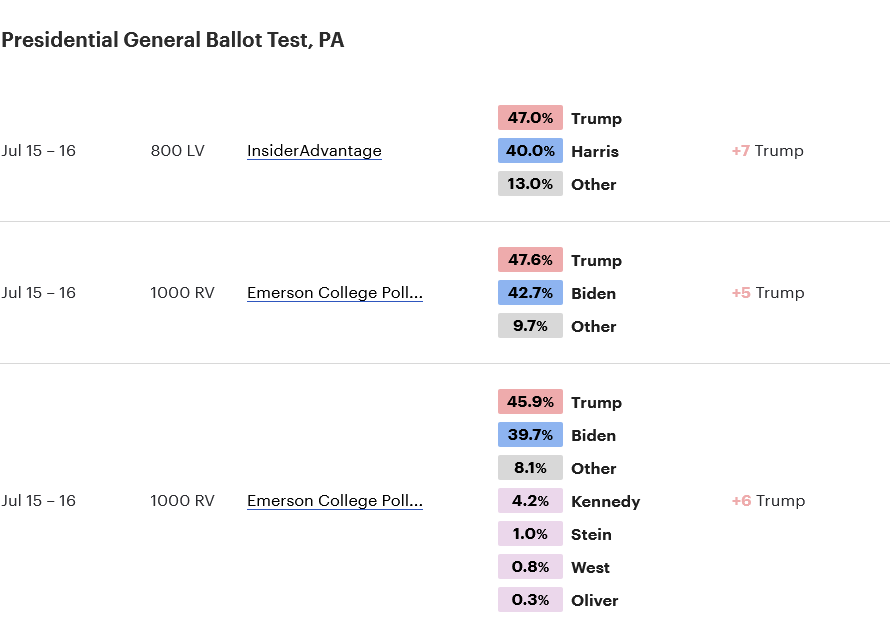The image size is (890, 628).
Task: Click the Presidential General Ballot Test, PA heading
Action: 173,40
